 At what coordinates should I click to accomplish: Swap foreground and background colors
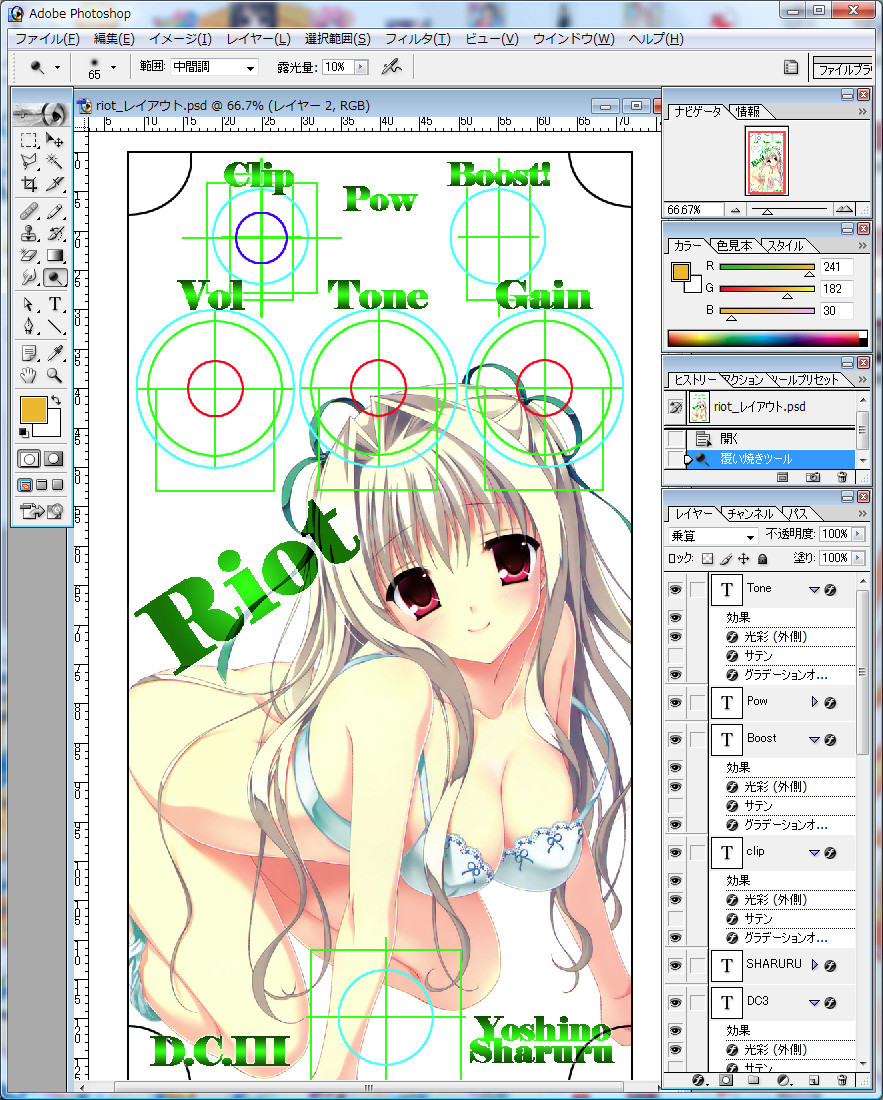pyautogui.click(x=56, y=401)
